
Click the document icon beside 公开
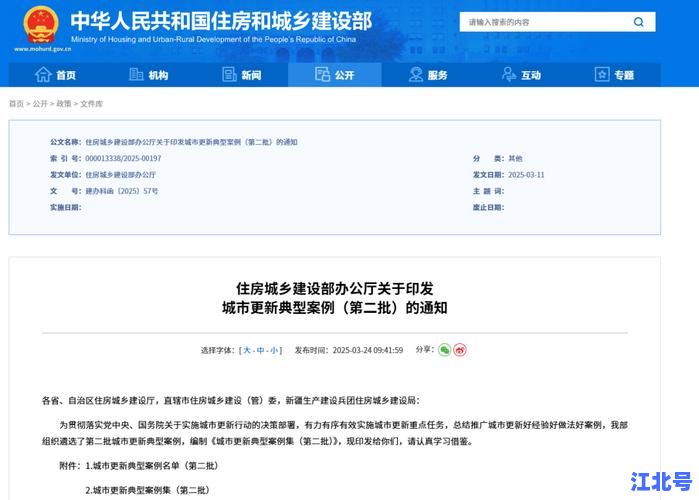(x=322, y=74)
